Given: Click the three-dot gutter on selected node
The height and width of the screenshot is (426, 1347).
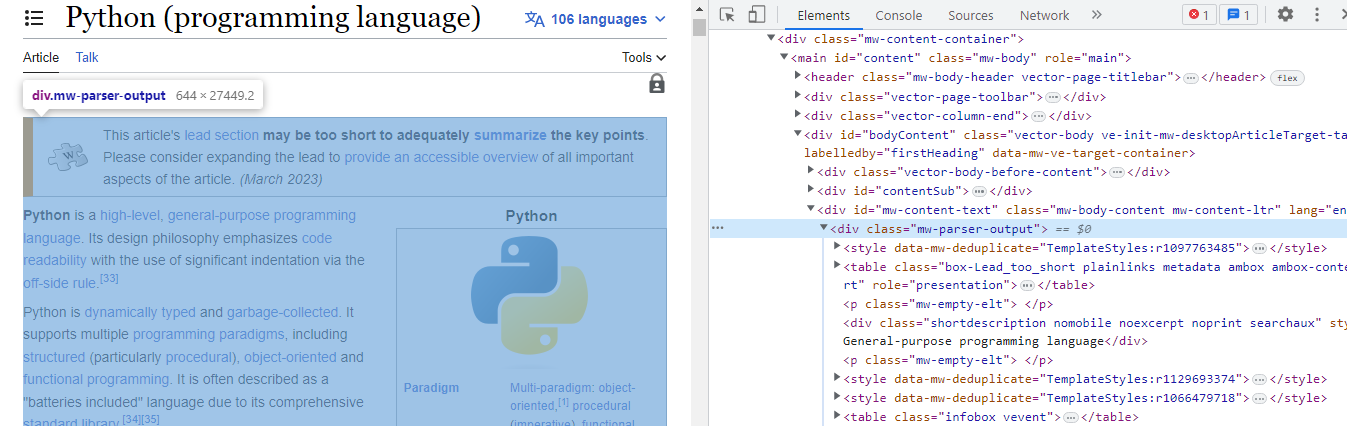Looking at the screenshot, I should tap(717, 229).
